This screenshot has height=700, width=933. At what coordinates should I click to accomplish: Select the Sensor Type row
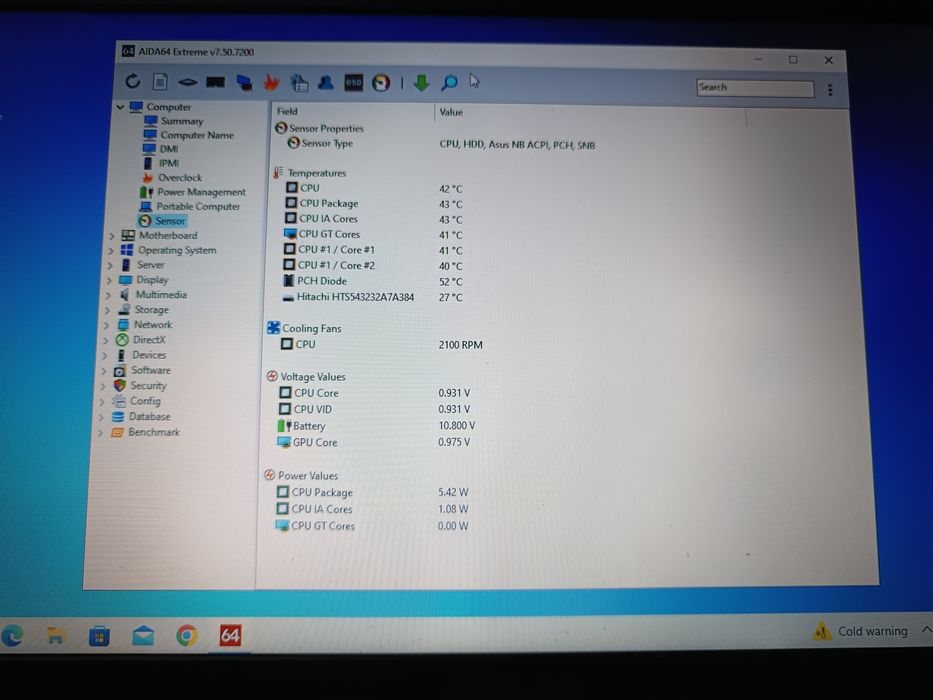pos(441,144)
